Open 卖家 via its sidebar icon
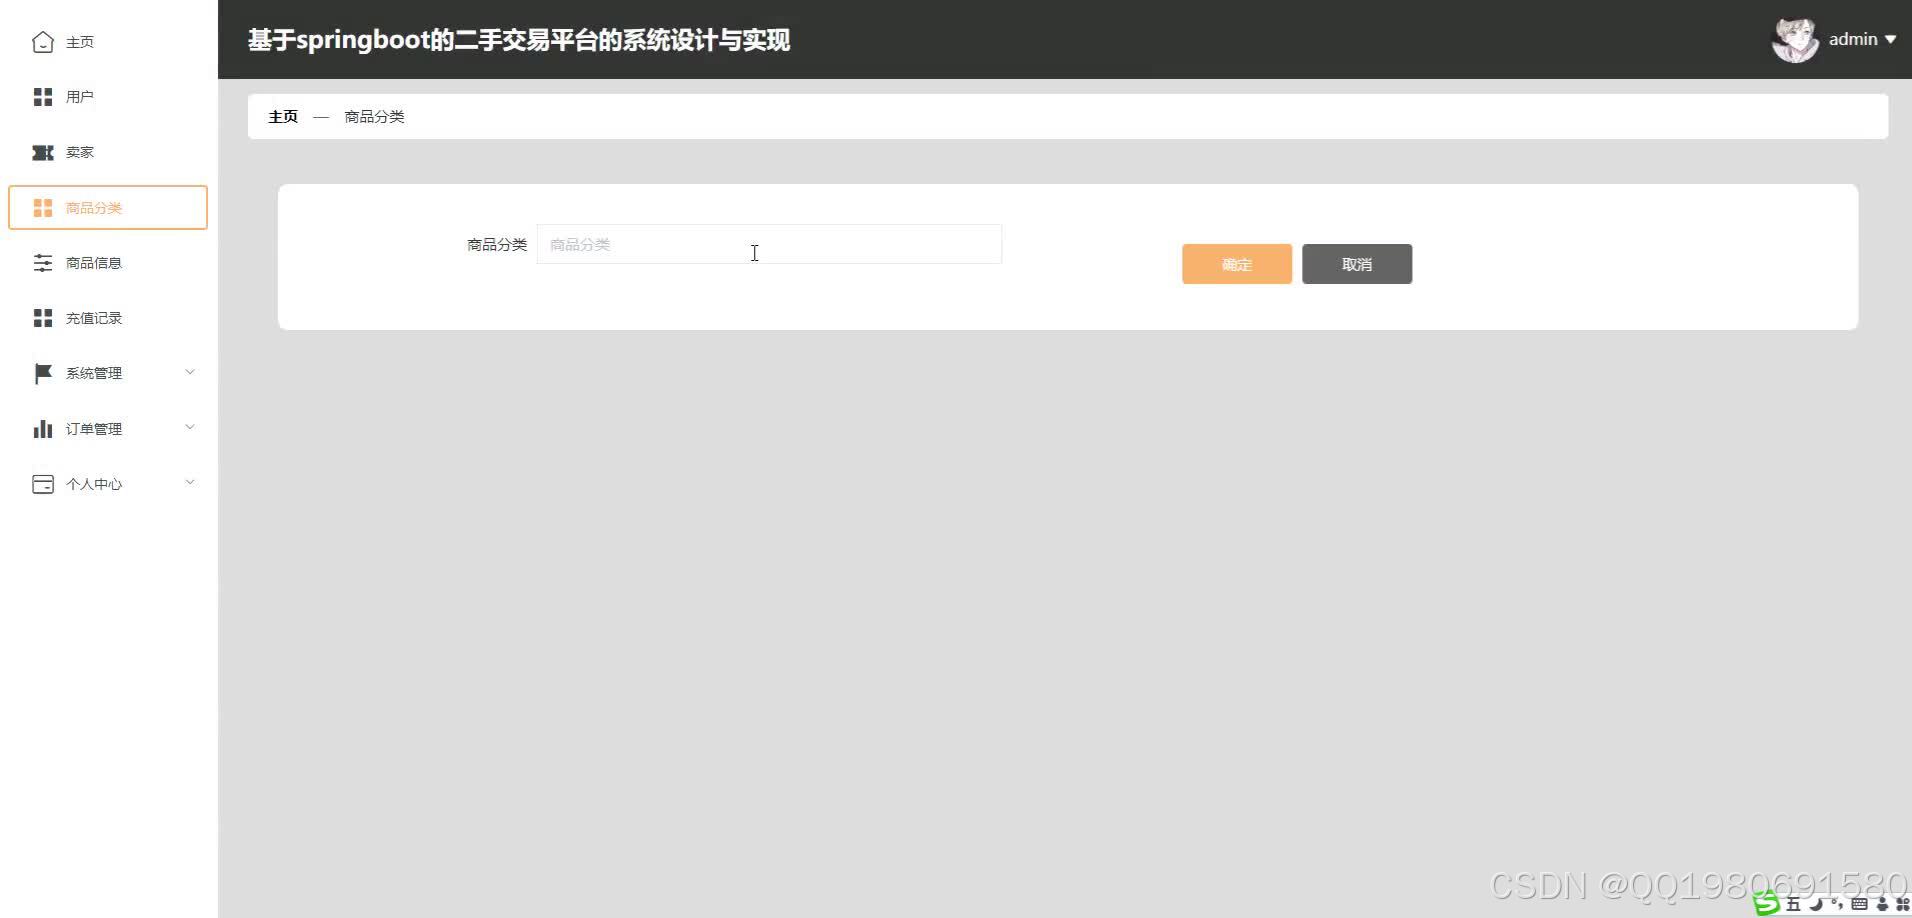Viewport: 1912px width, 918px height. [43, 152]
